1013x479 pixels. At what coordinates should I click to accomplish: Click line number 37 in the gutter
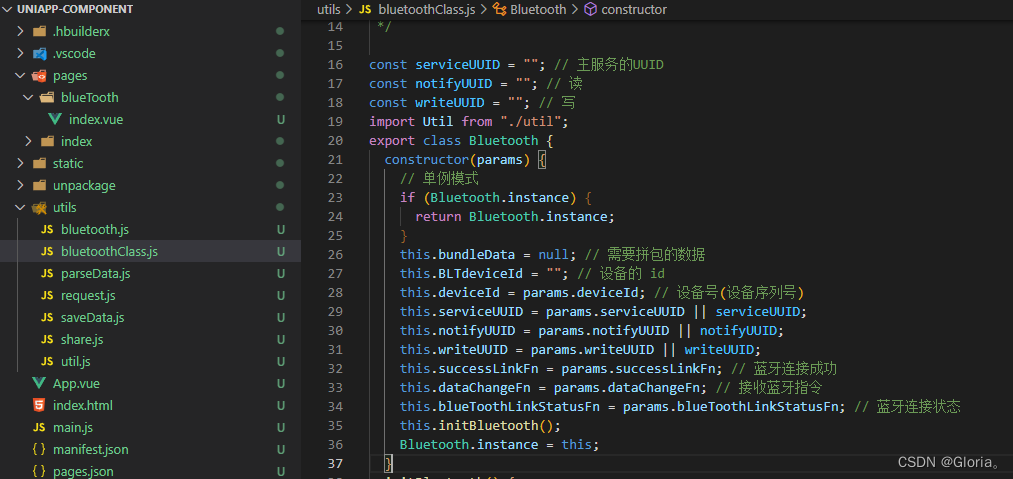click(335, 463)
